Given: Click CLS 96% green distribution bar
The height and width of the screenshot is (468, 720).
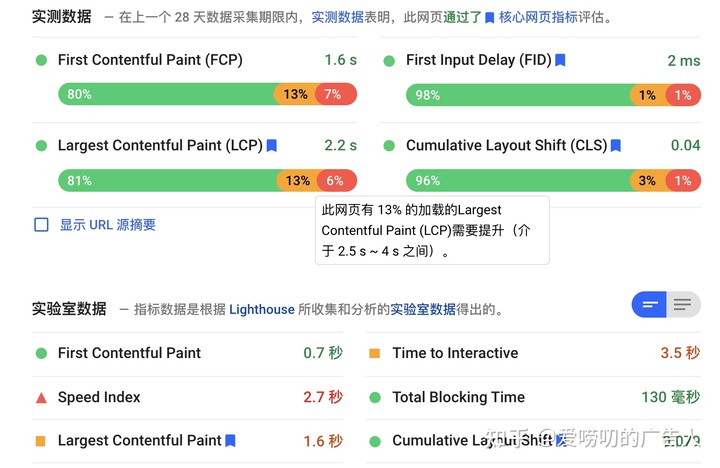Looking at the screenshot, I should tap(515, 181).
